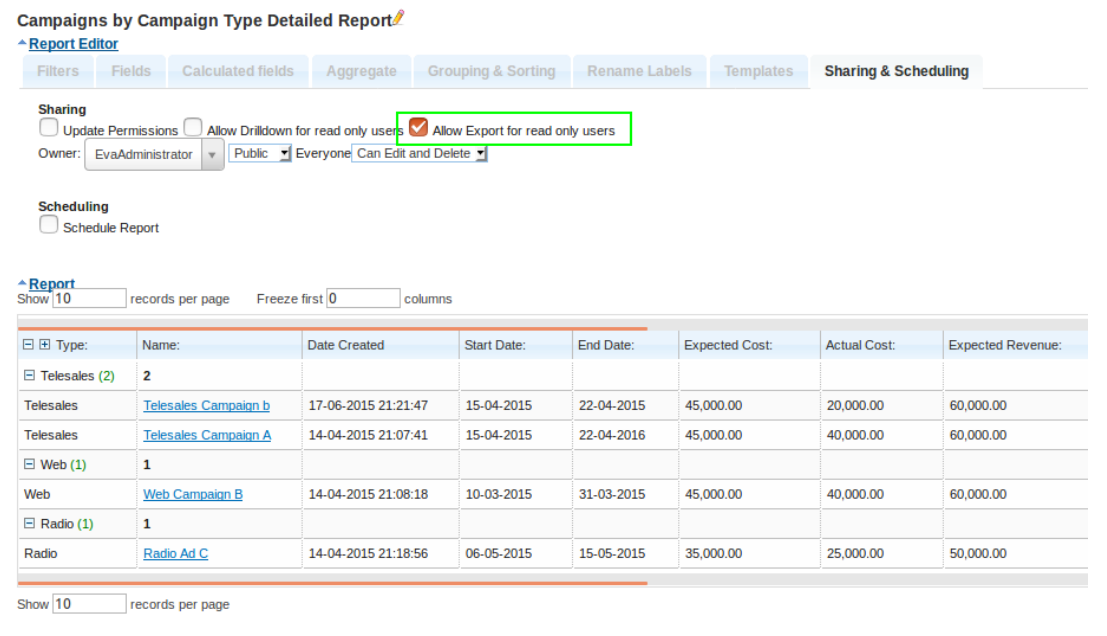The height and width of the screenshot is (636, 1107).
Task: Click the pencil edit icon beside report title
Action: (x=399, y=17)
